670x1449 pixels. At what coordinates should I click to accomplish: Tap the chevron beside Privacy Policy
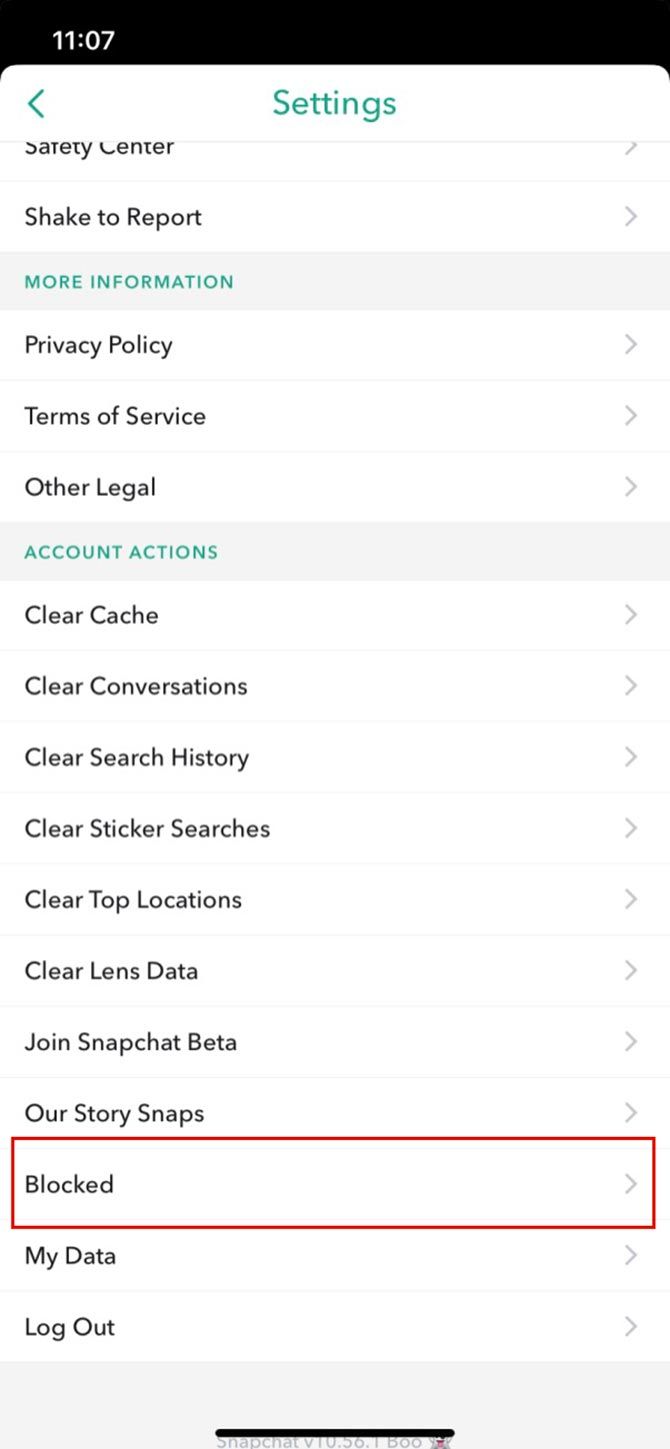[631, 344]
